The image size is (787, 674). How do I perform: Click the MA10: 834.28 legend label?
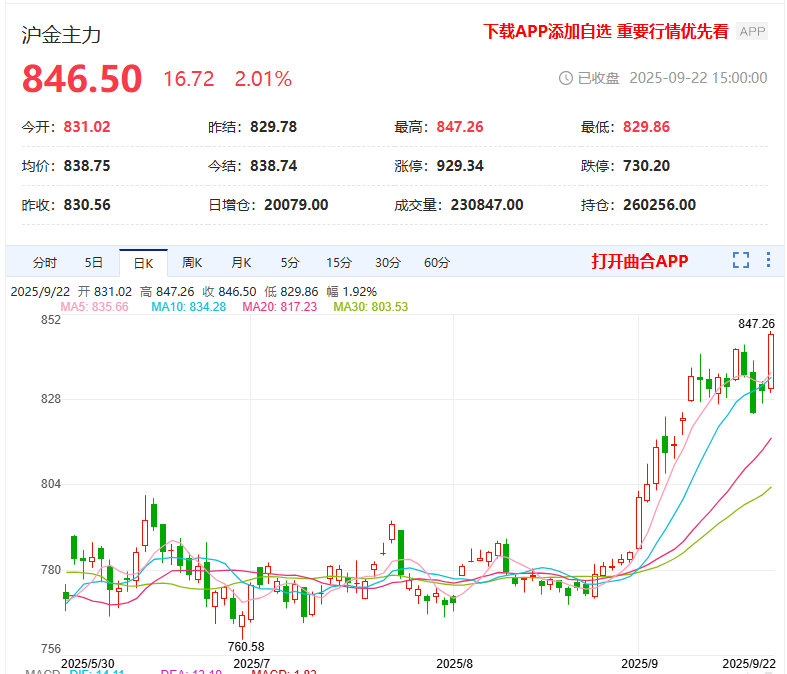(189, 307)
